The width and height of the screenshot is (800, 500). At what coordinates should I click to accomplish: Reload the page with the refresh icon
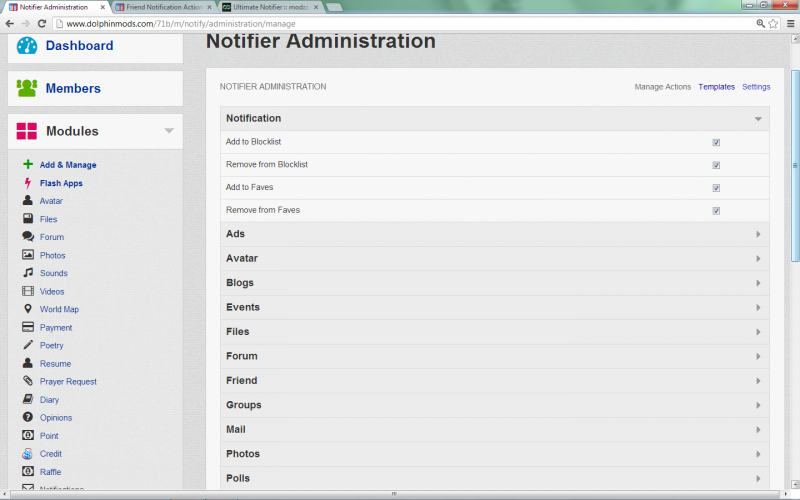coord(42,23)
